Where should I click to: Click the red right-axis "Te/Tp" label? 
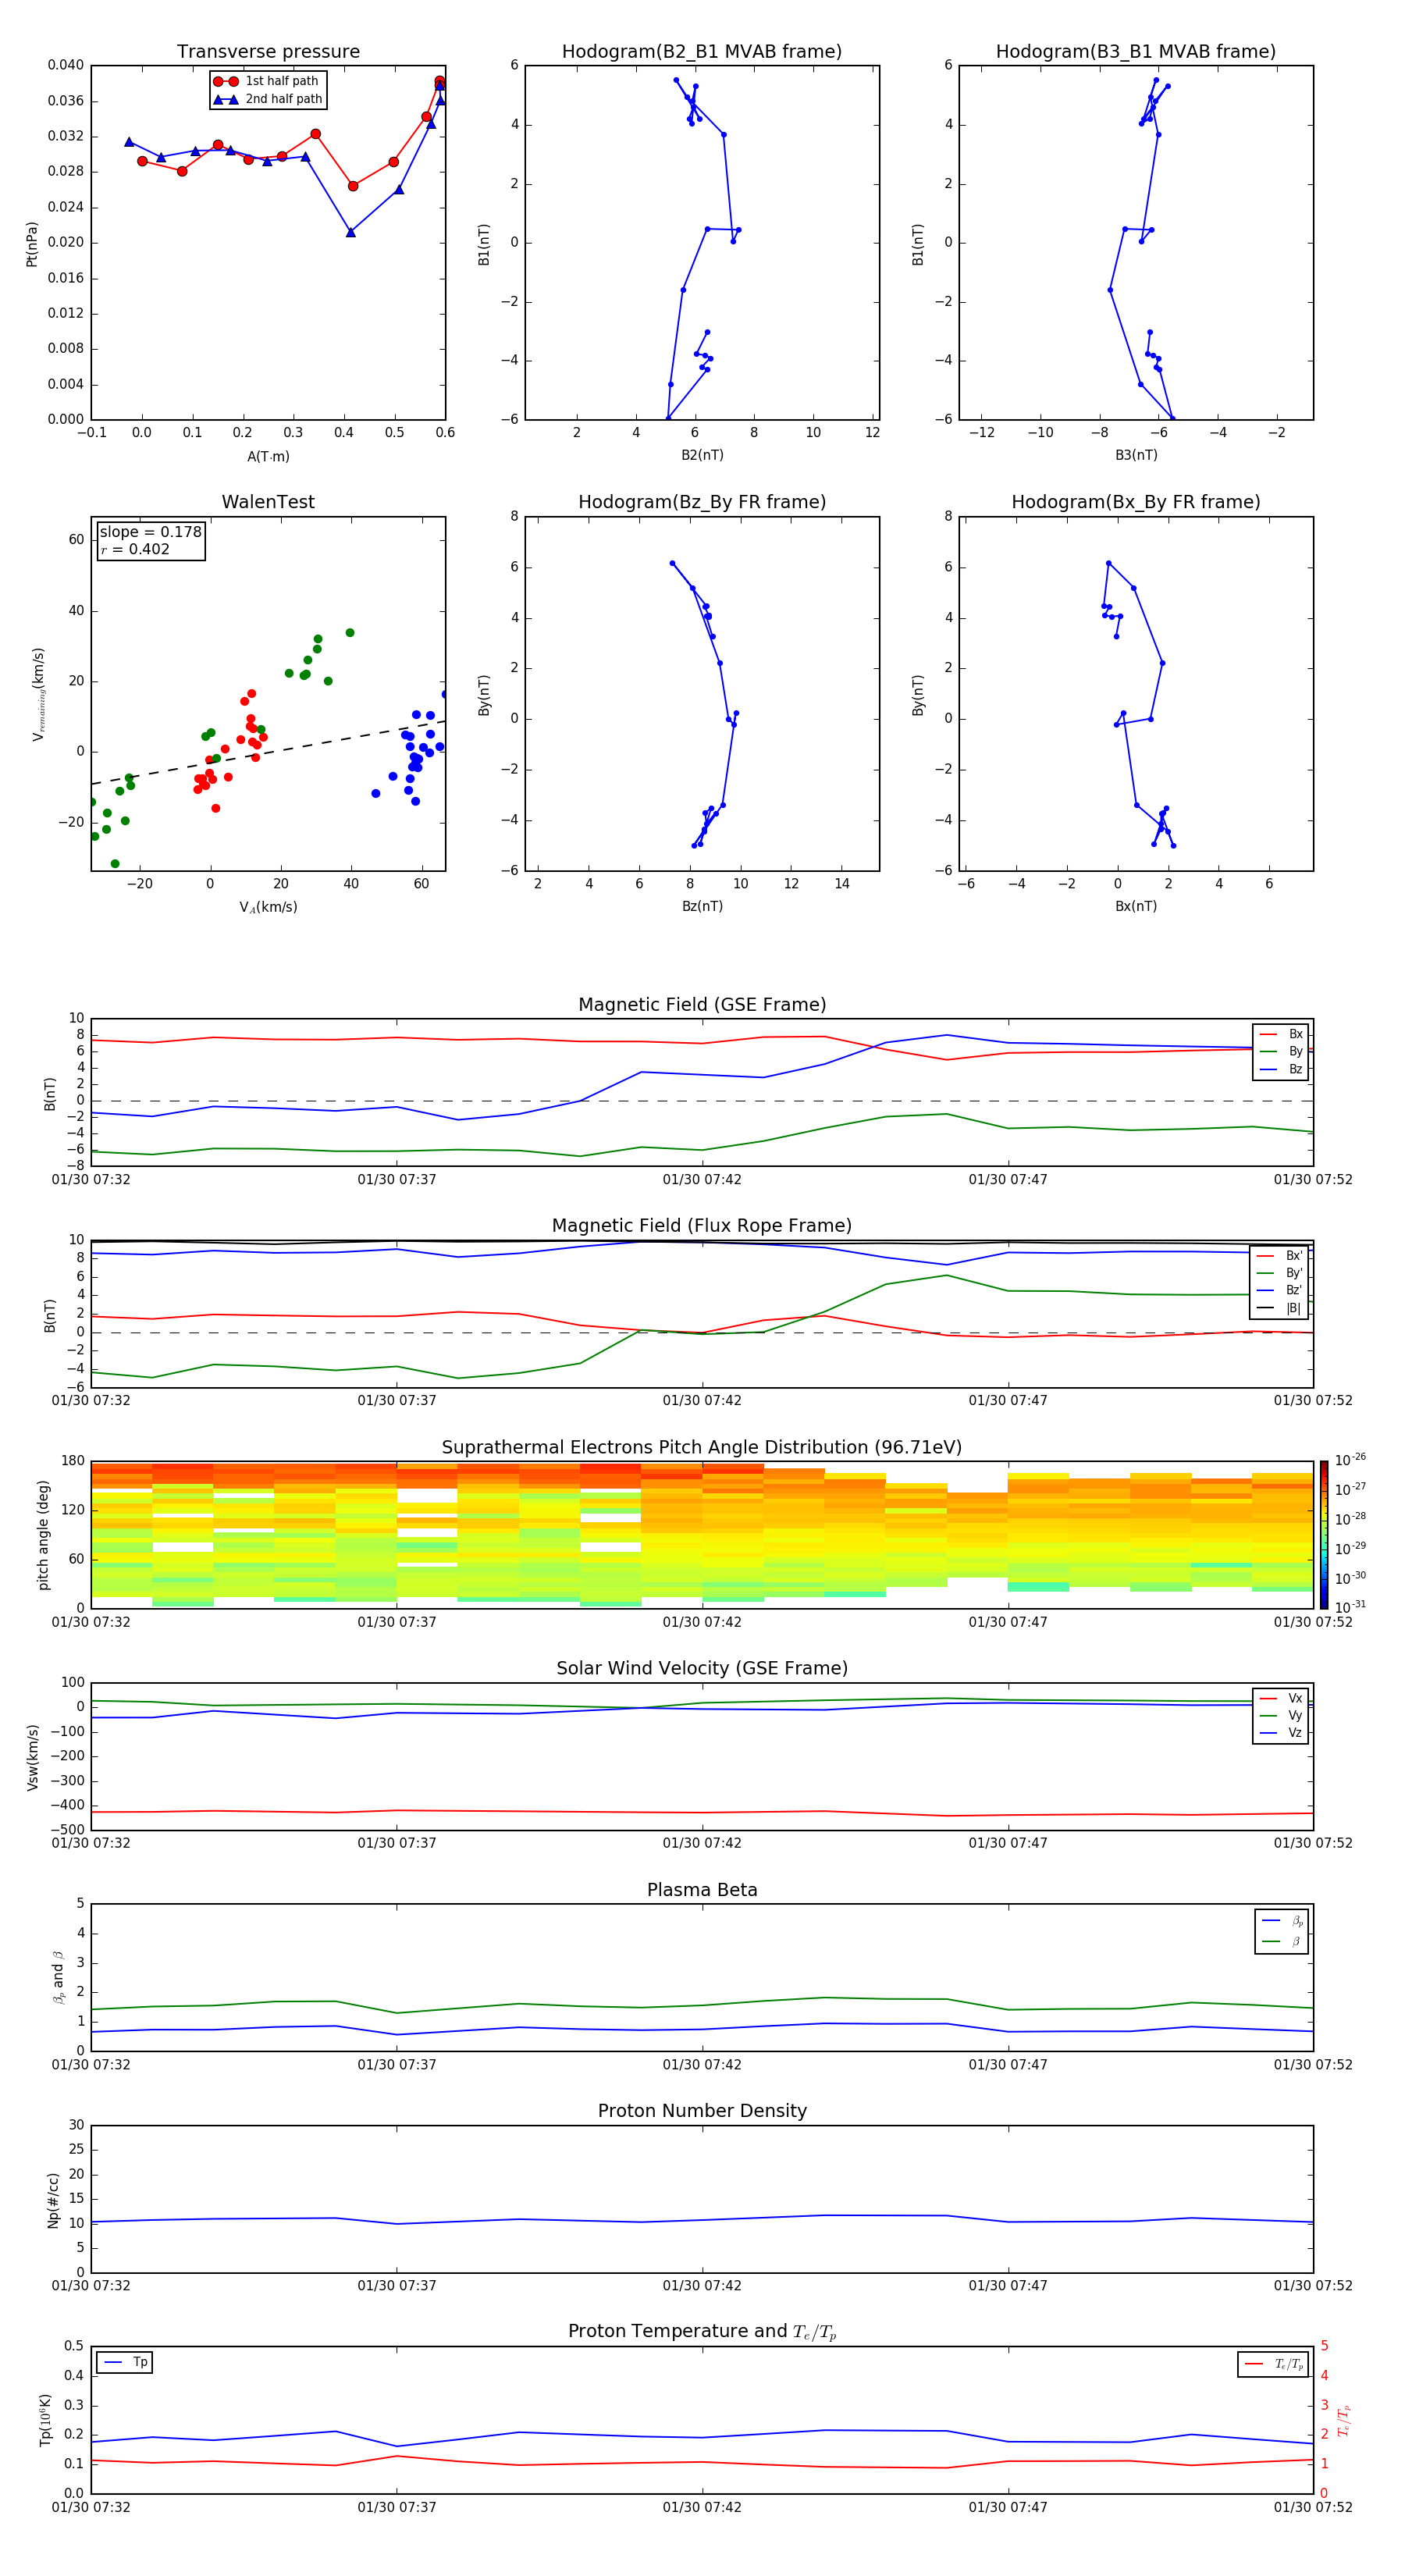(1343, 2421)
